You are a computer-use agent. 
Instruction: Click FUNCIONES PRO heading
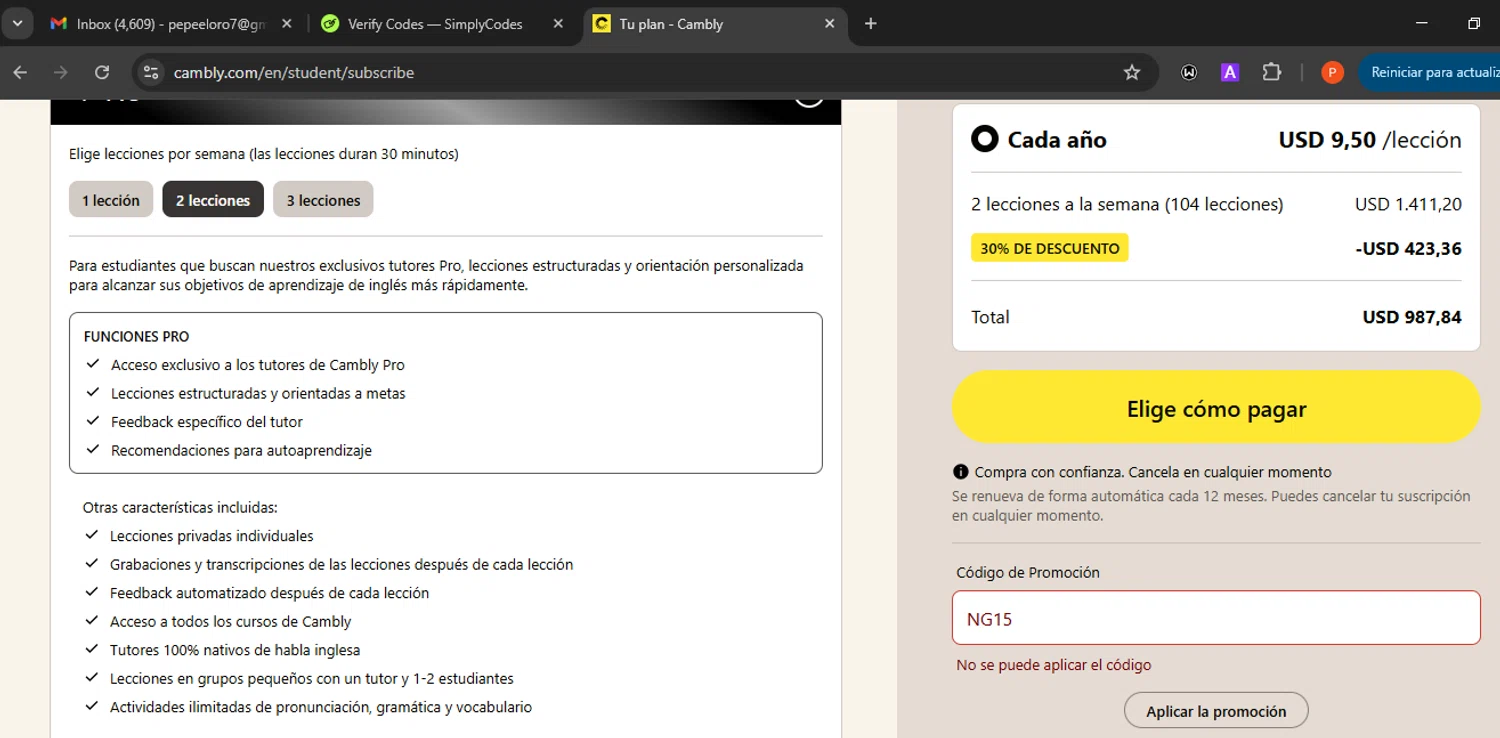(136, 337)
